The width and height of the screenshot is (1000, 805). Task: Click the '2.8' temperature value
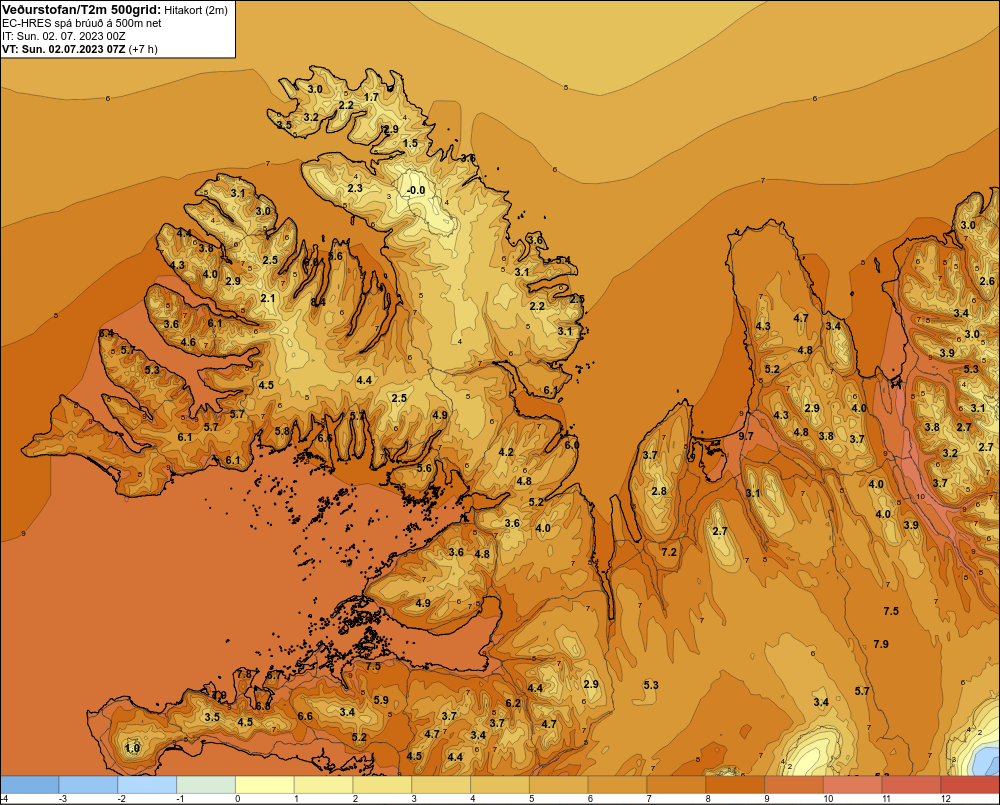click(659, 491)
